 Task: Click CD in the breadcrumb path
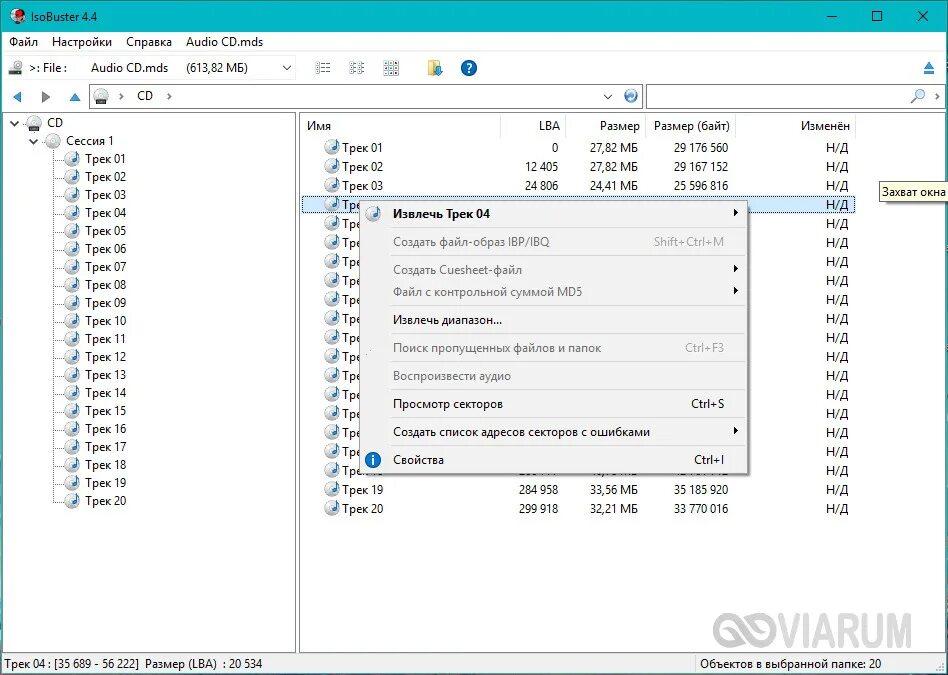tap(145, 96)
